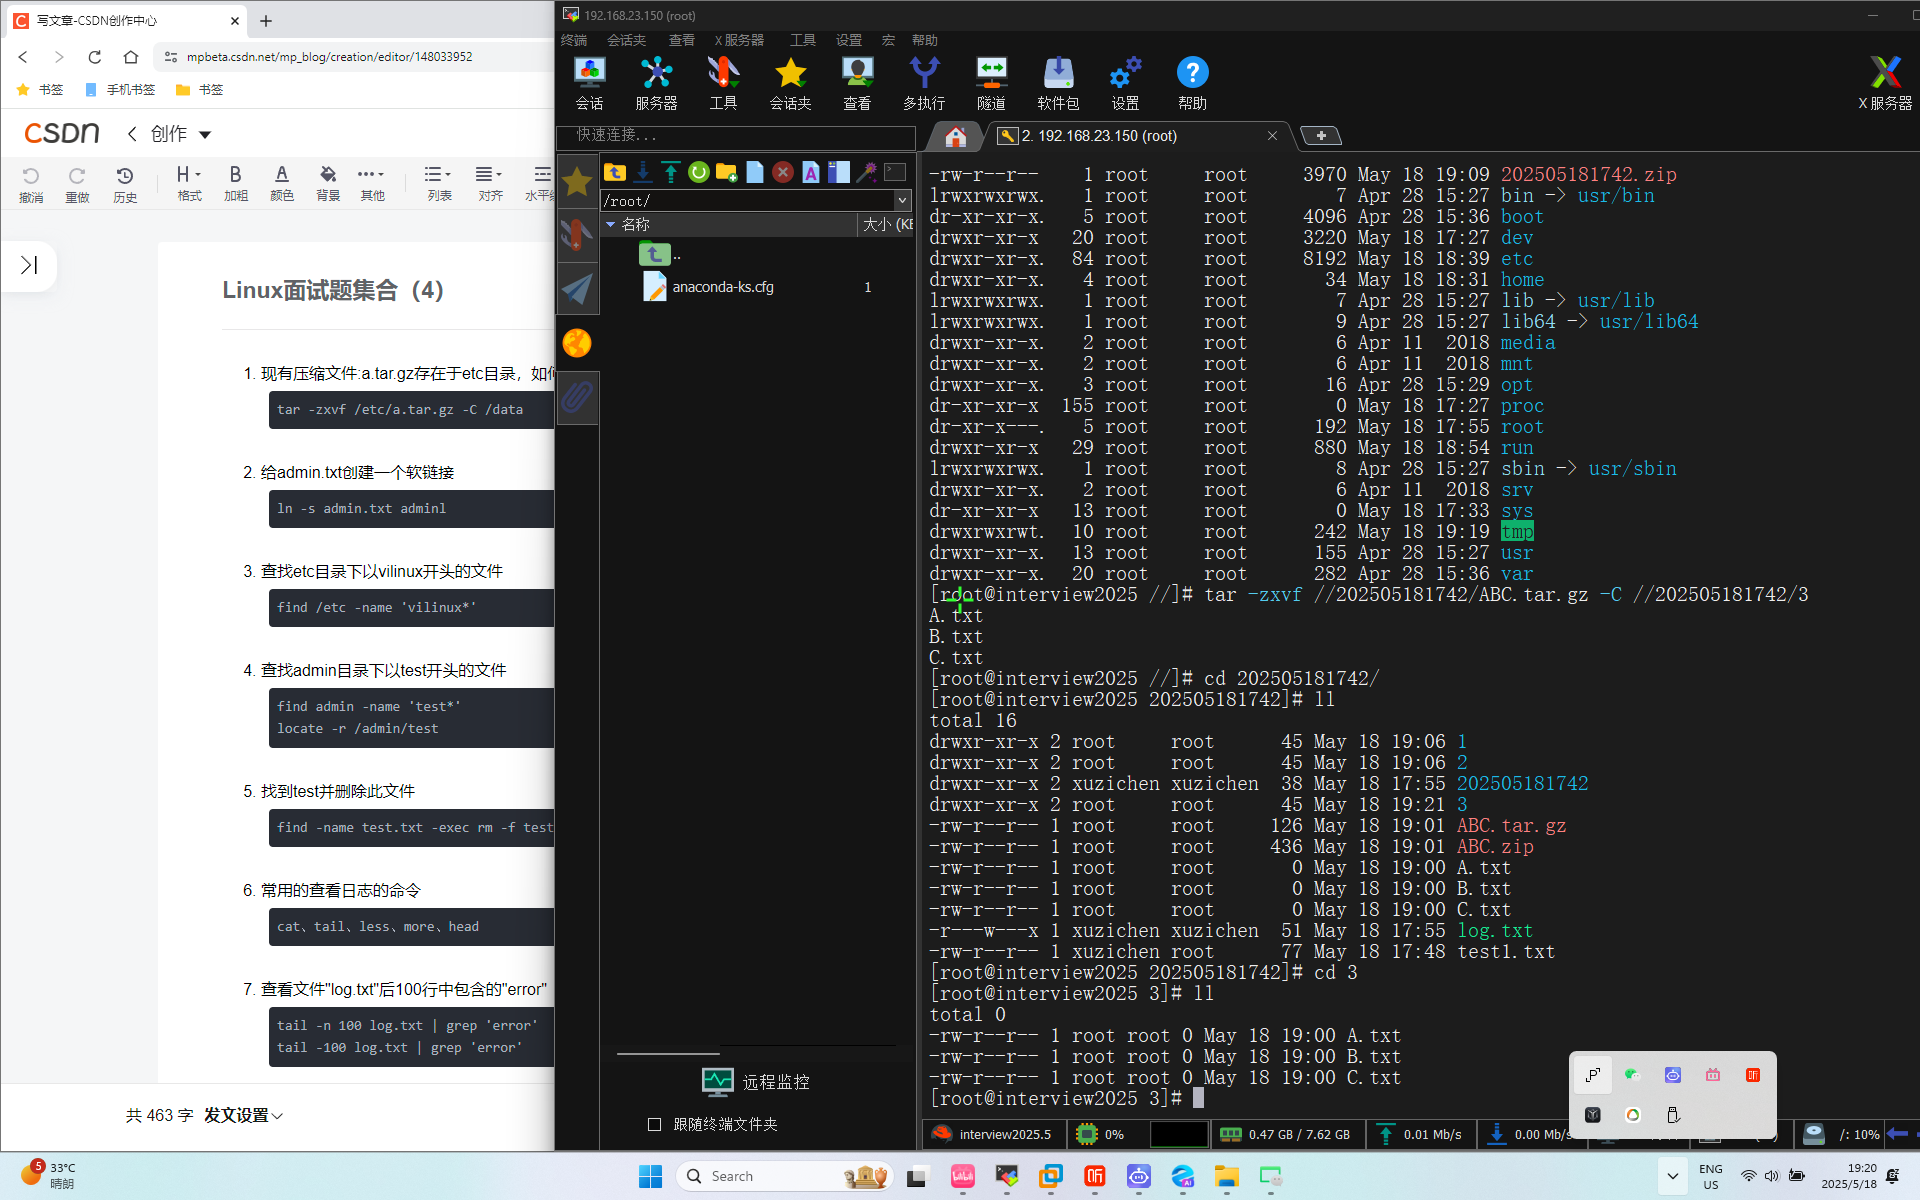Open the 软件包 packages tool
This screenshot has width=1920, height=1200.
click(1057, 82)
